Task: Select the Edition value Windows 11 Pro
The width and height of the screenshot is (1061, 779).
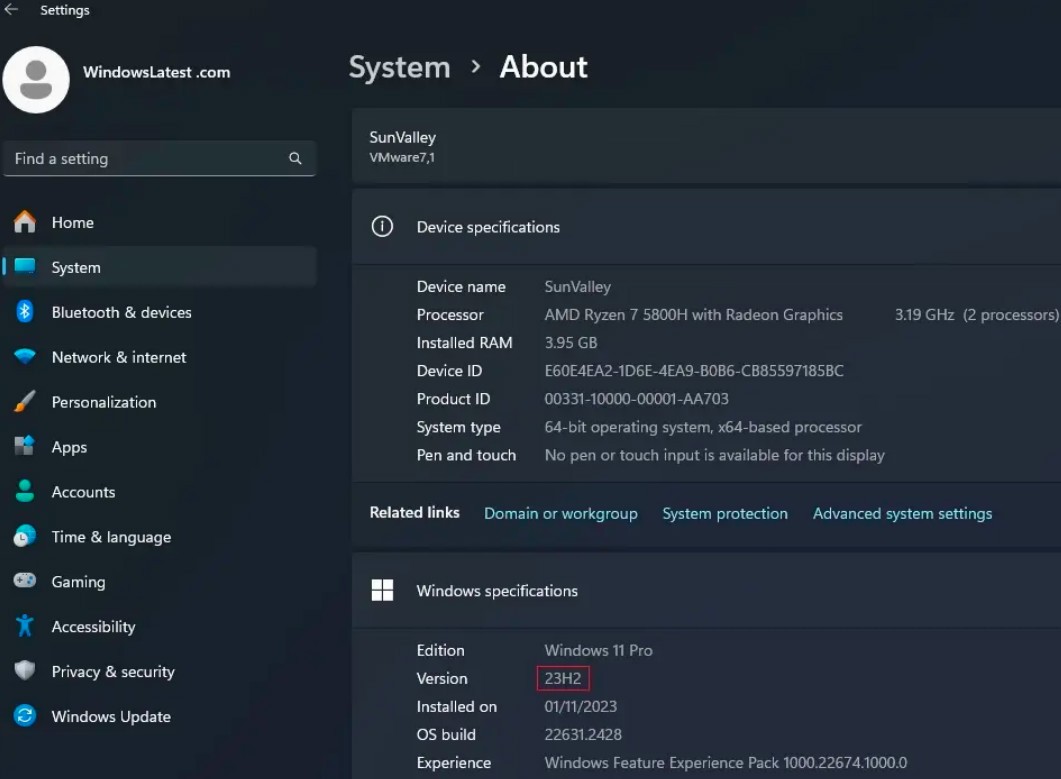Action: [x=598, y=650]
